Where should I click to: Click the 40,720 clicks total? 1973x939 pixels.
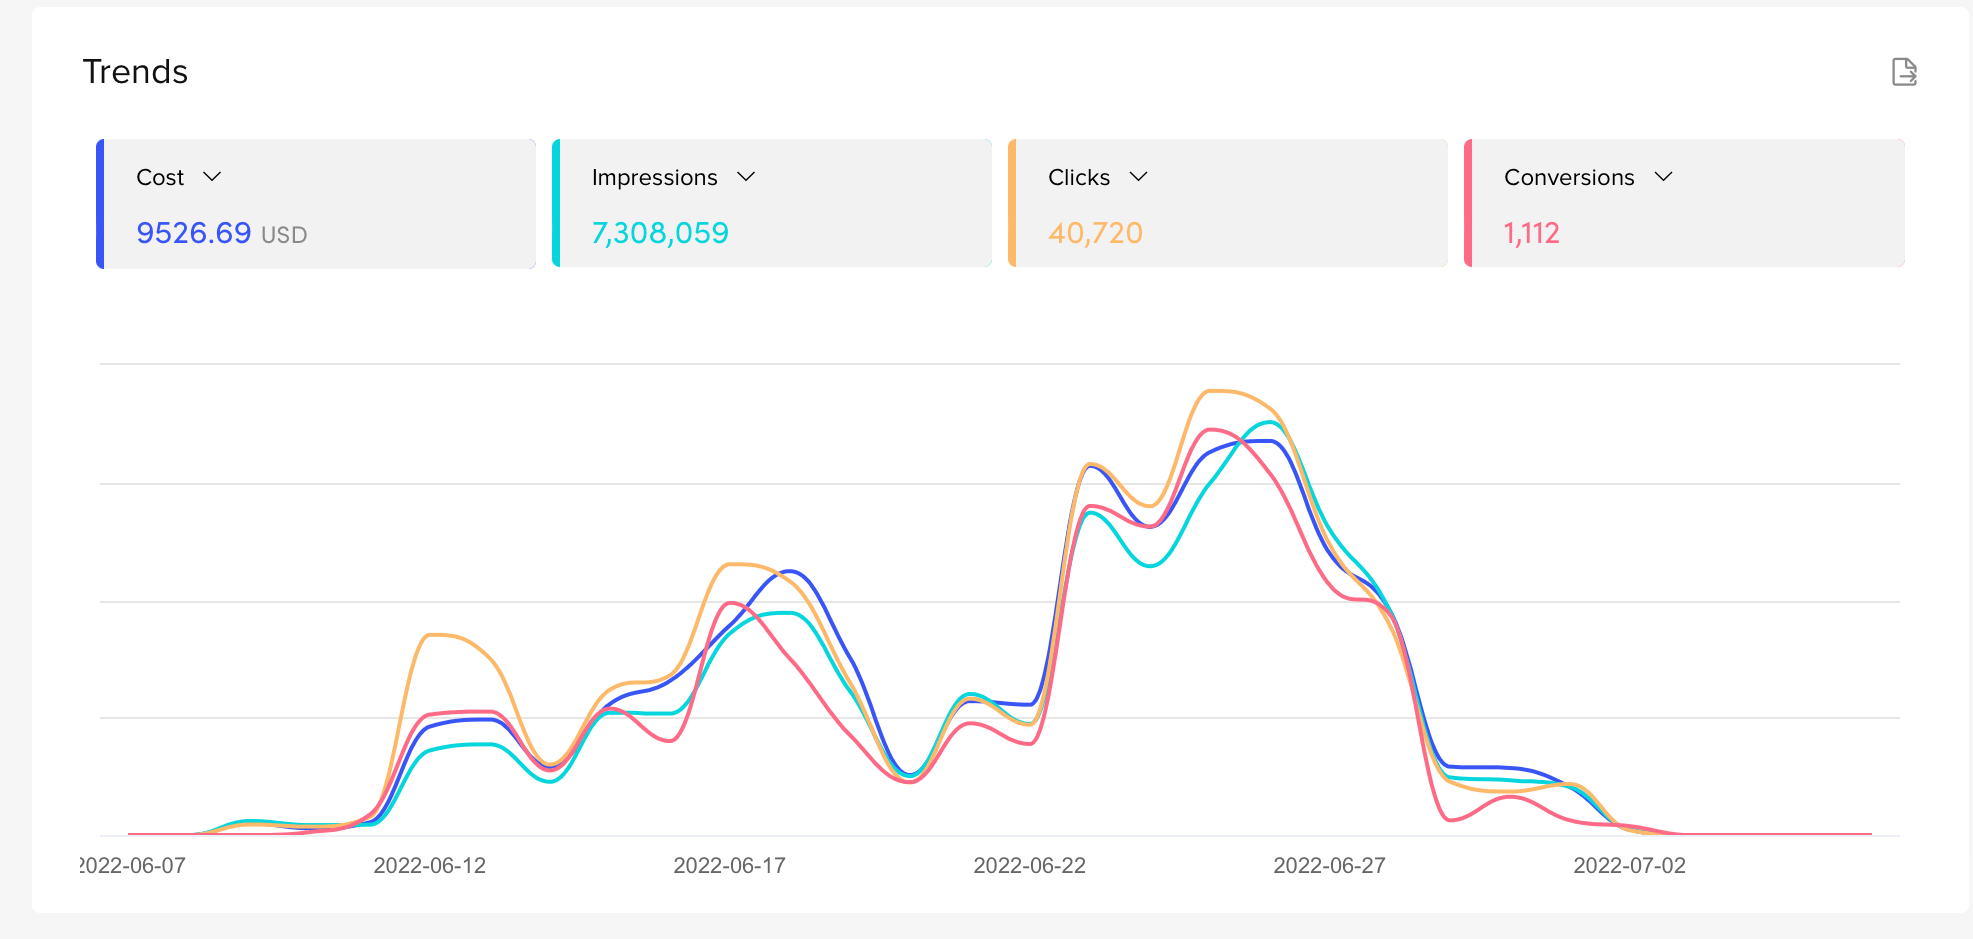click(x=1095, y=233)
